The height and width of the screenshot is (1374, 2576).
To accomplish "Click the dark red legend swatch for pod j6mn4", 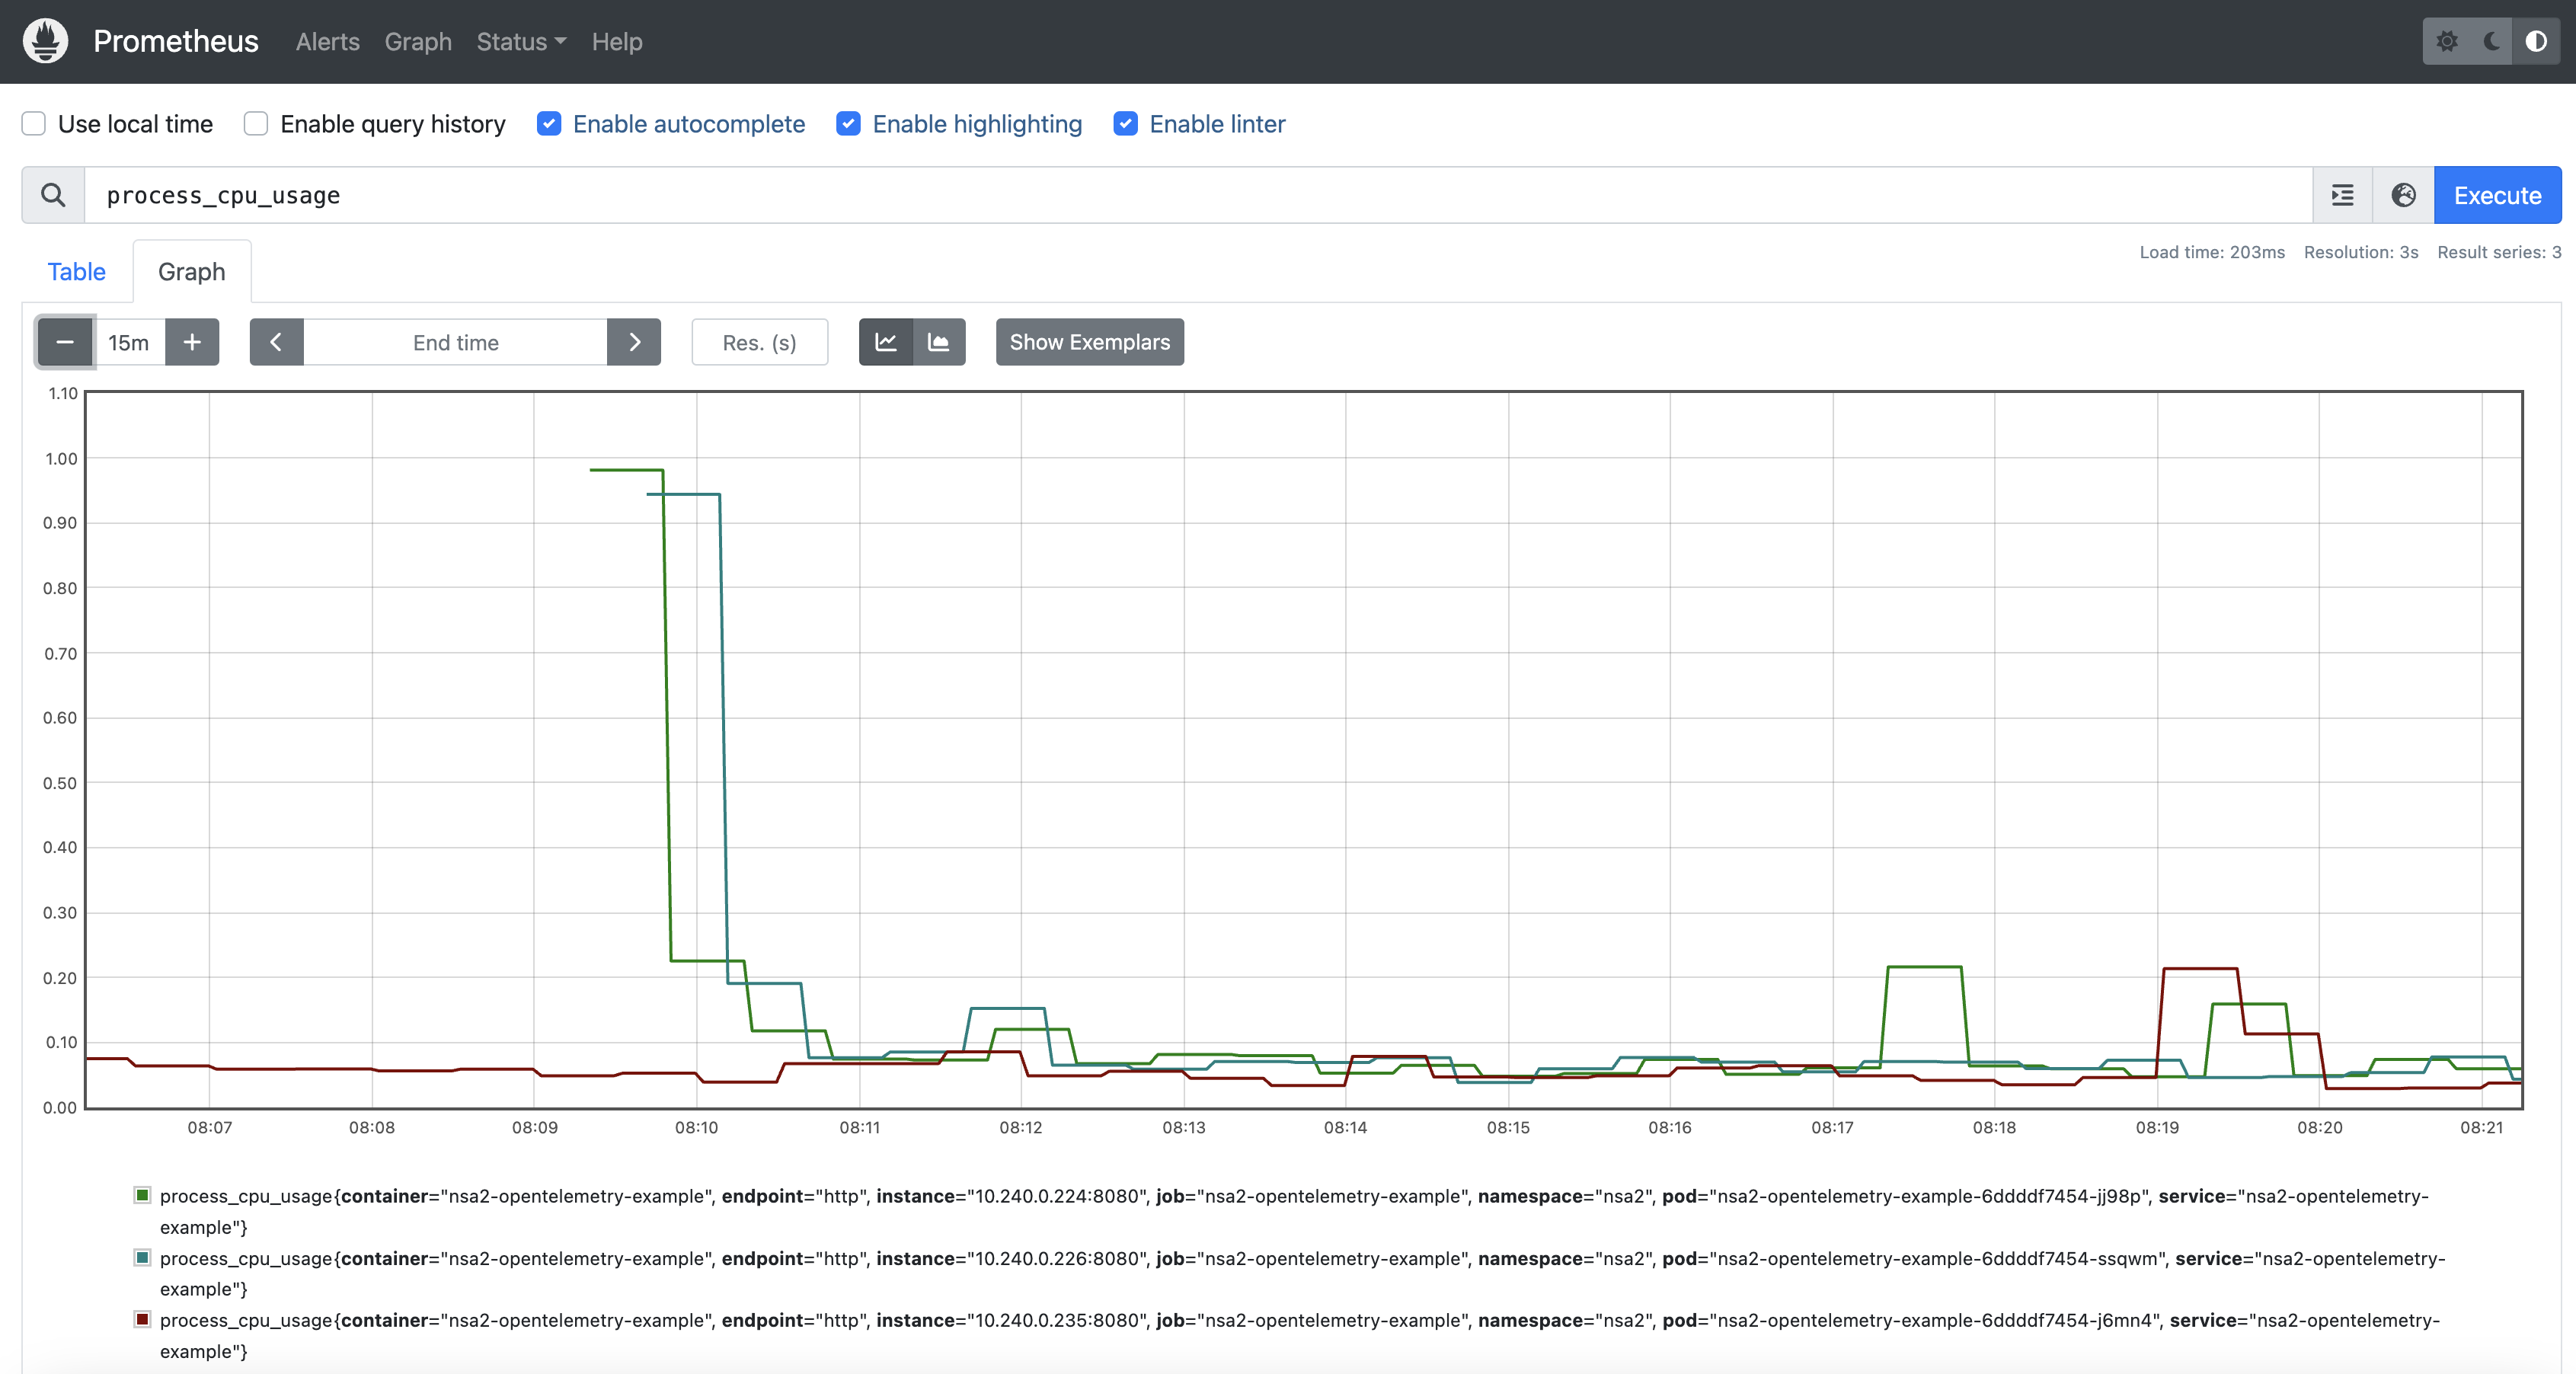I will [x=143, y=1319].
